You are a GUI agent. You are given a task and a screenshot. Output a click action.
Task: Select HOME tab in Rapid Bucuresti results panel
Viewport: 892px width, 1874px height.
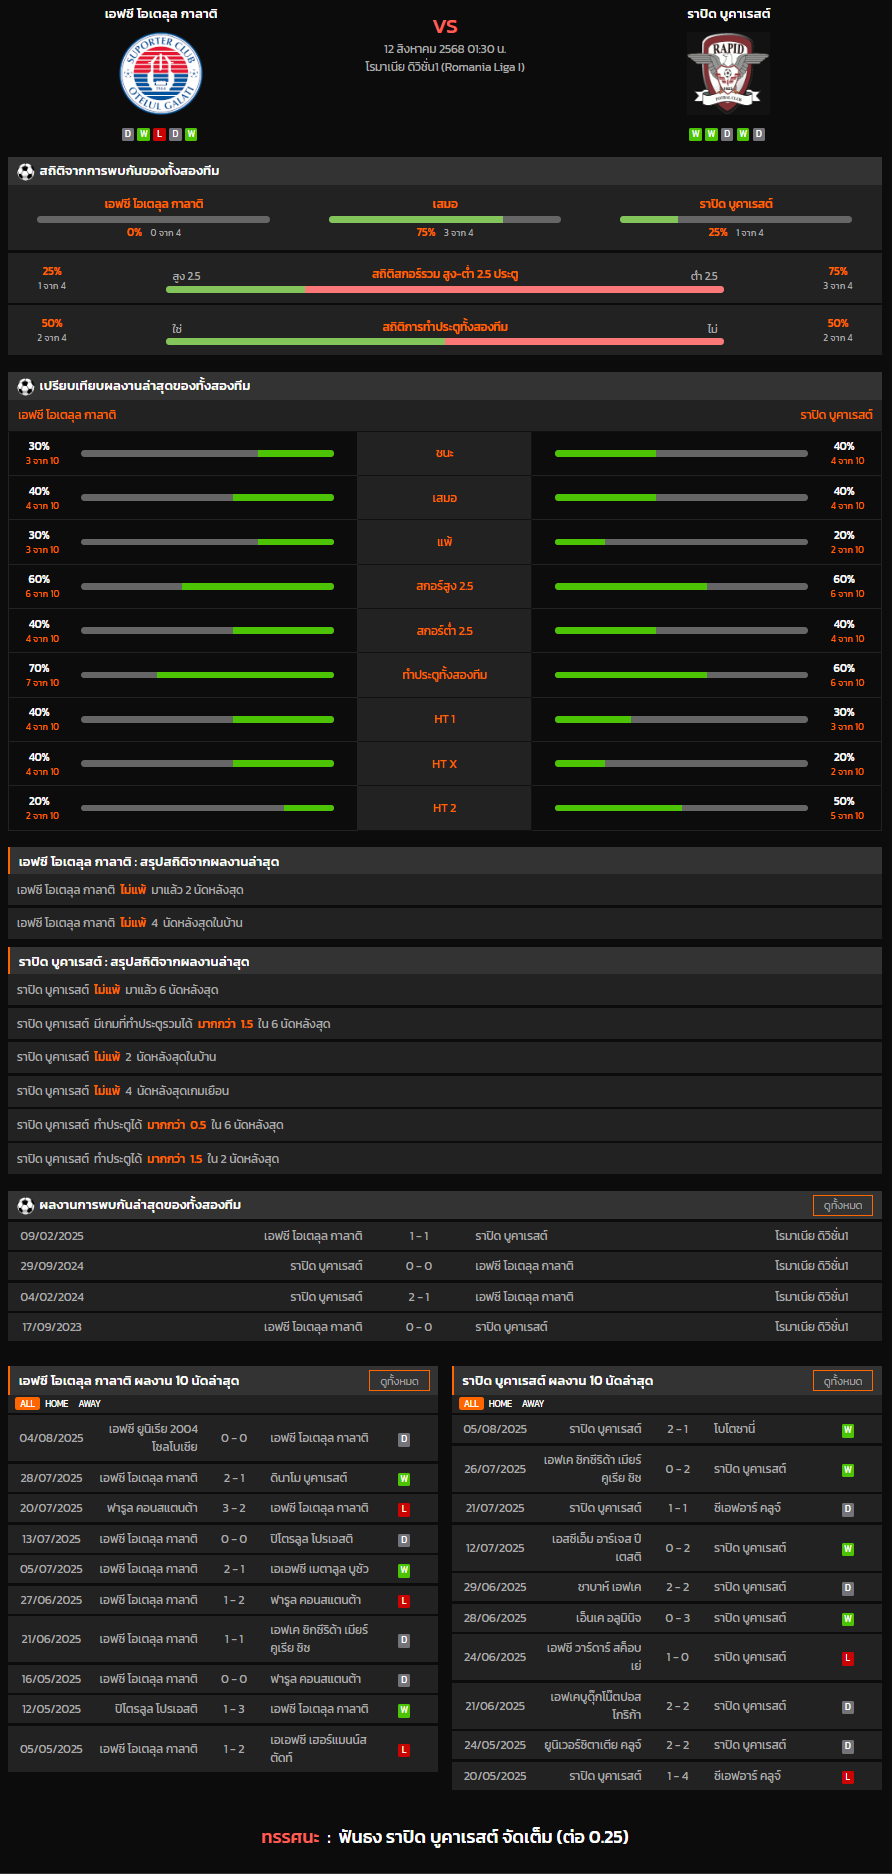(501, 1404)
